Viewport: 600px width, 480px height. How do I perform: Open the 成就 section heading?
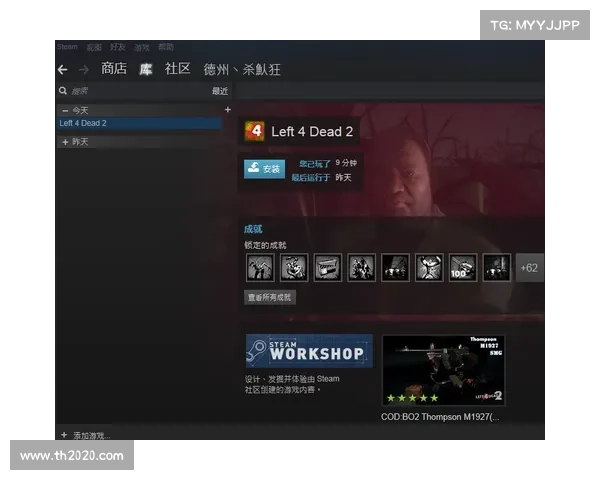[253, 229]
